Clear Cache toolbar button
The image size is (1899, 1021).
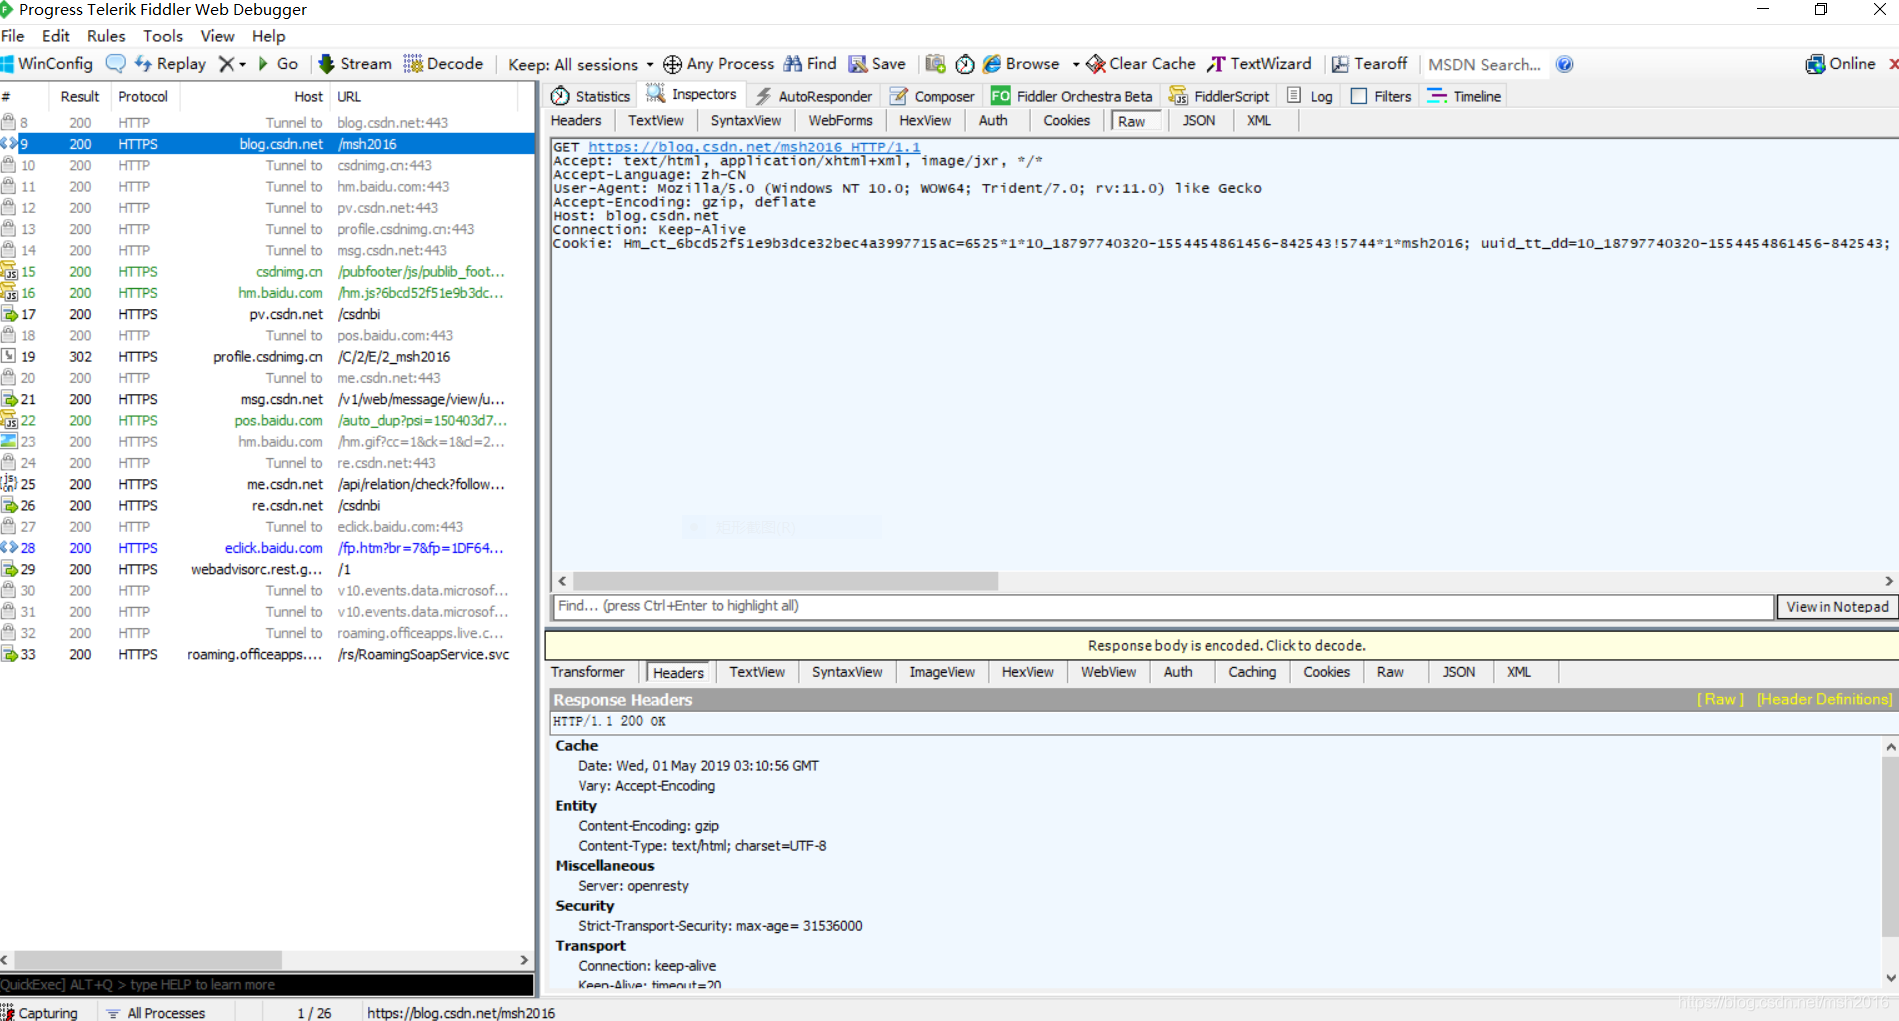[1141, 64]
